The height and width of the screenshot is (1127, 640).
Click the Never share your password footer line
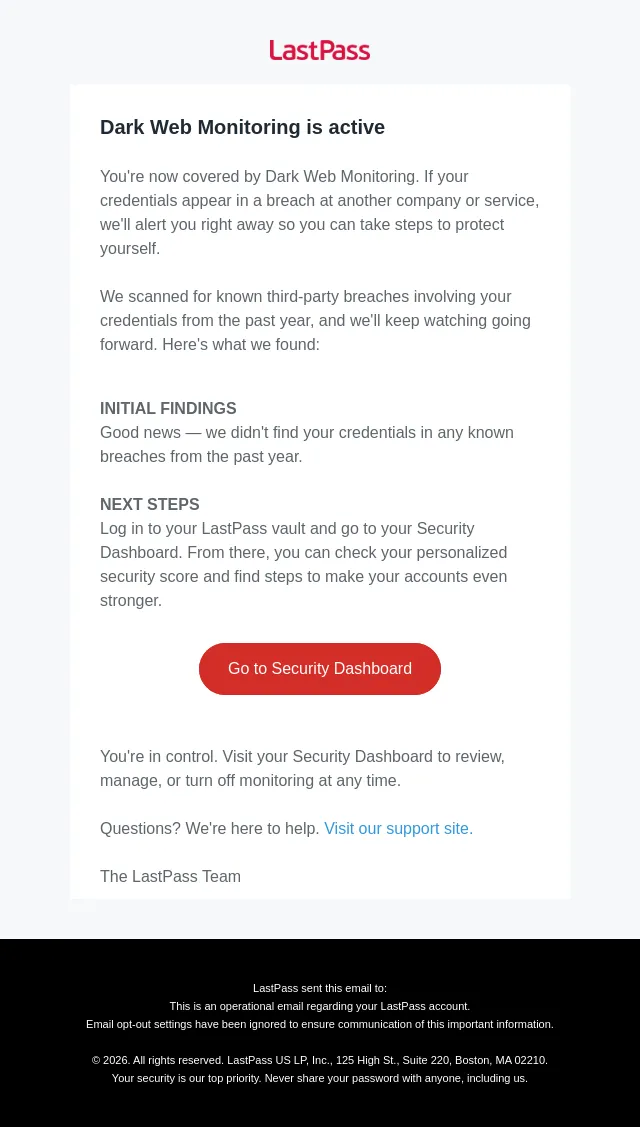pos(320,1078)
